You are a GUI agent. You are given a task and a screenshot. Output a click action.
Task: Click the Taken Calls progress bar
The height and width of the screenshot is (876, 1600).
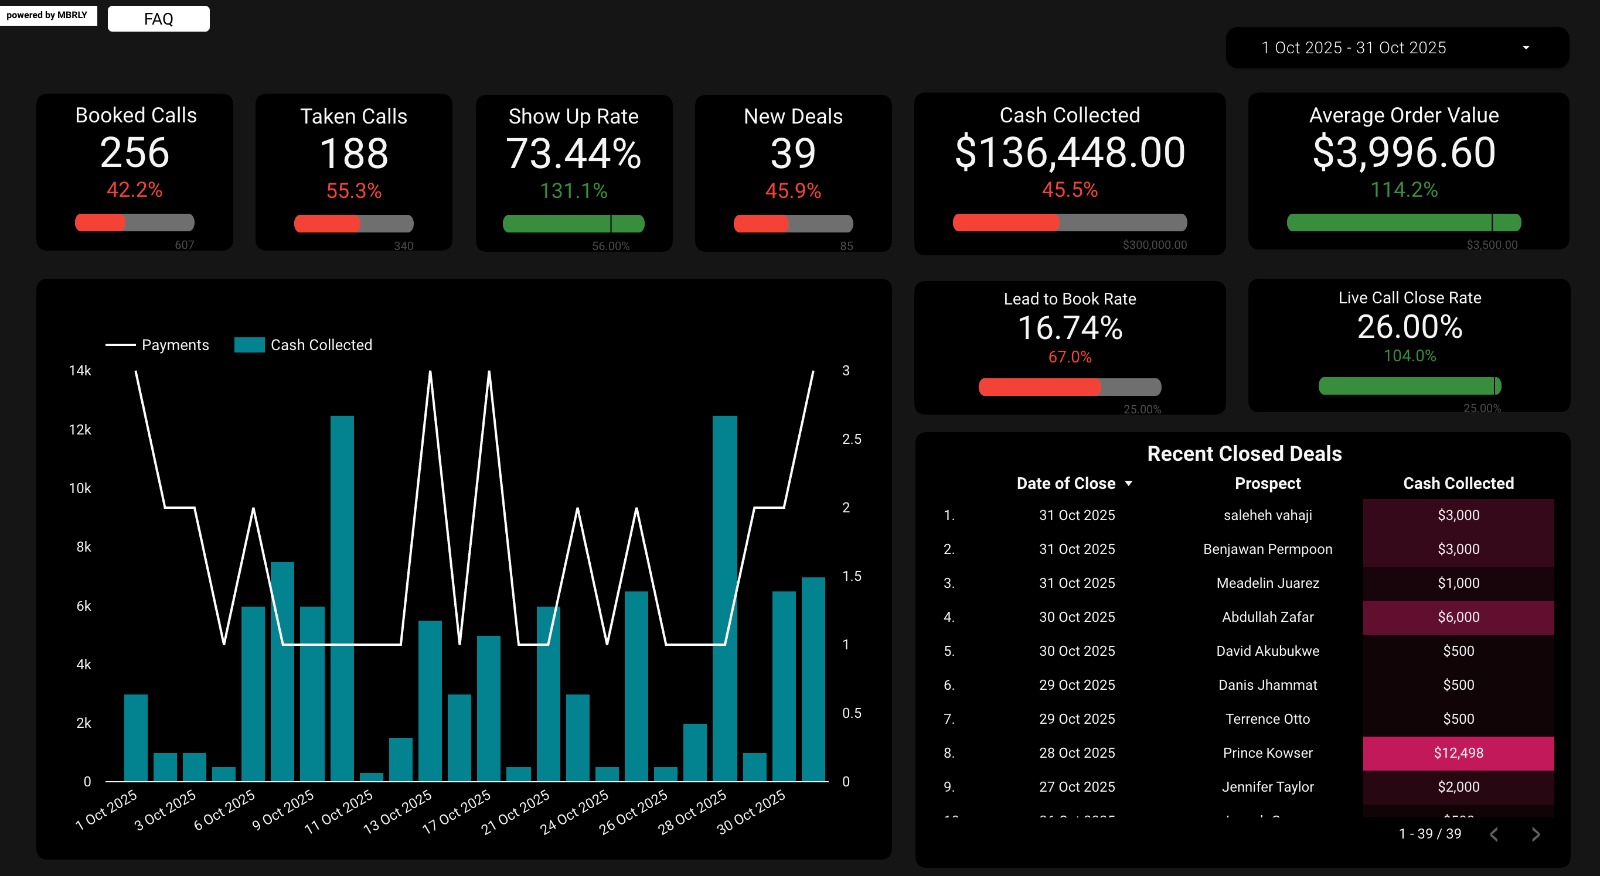(353, 224)
